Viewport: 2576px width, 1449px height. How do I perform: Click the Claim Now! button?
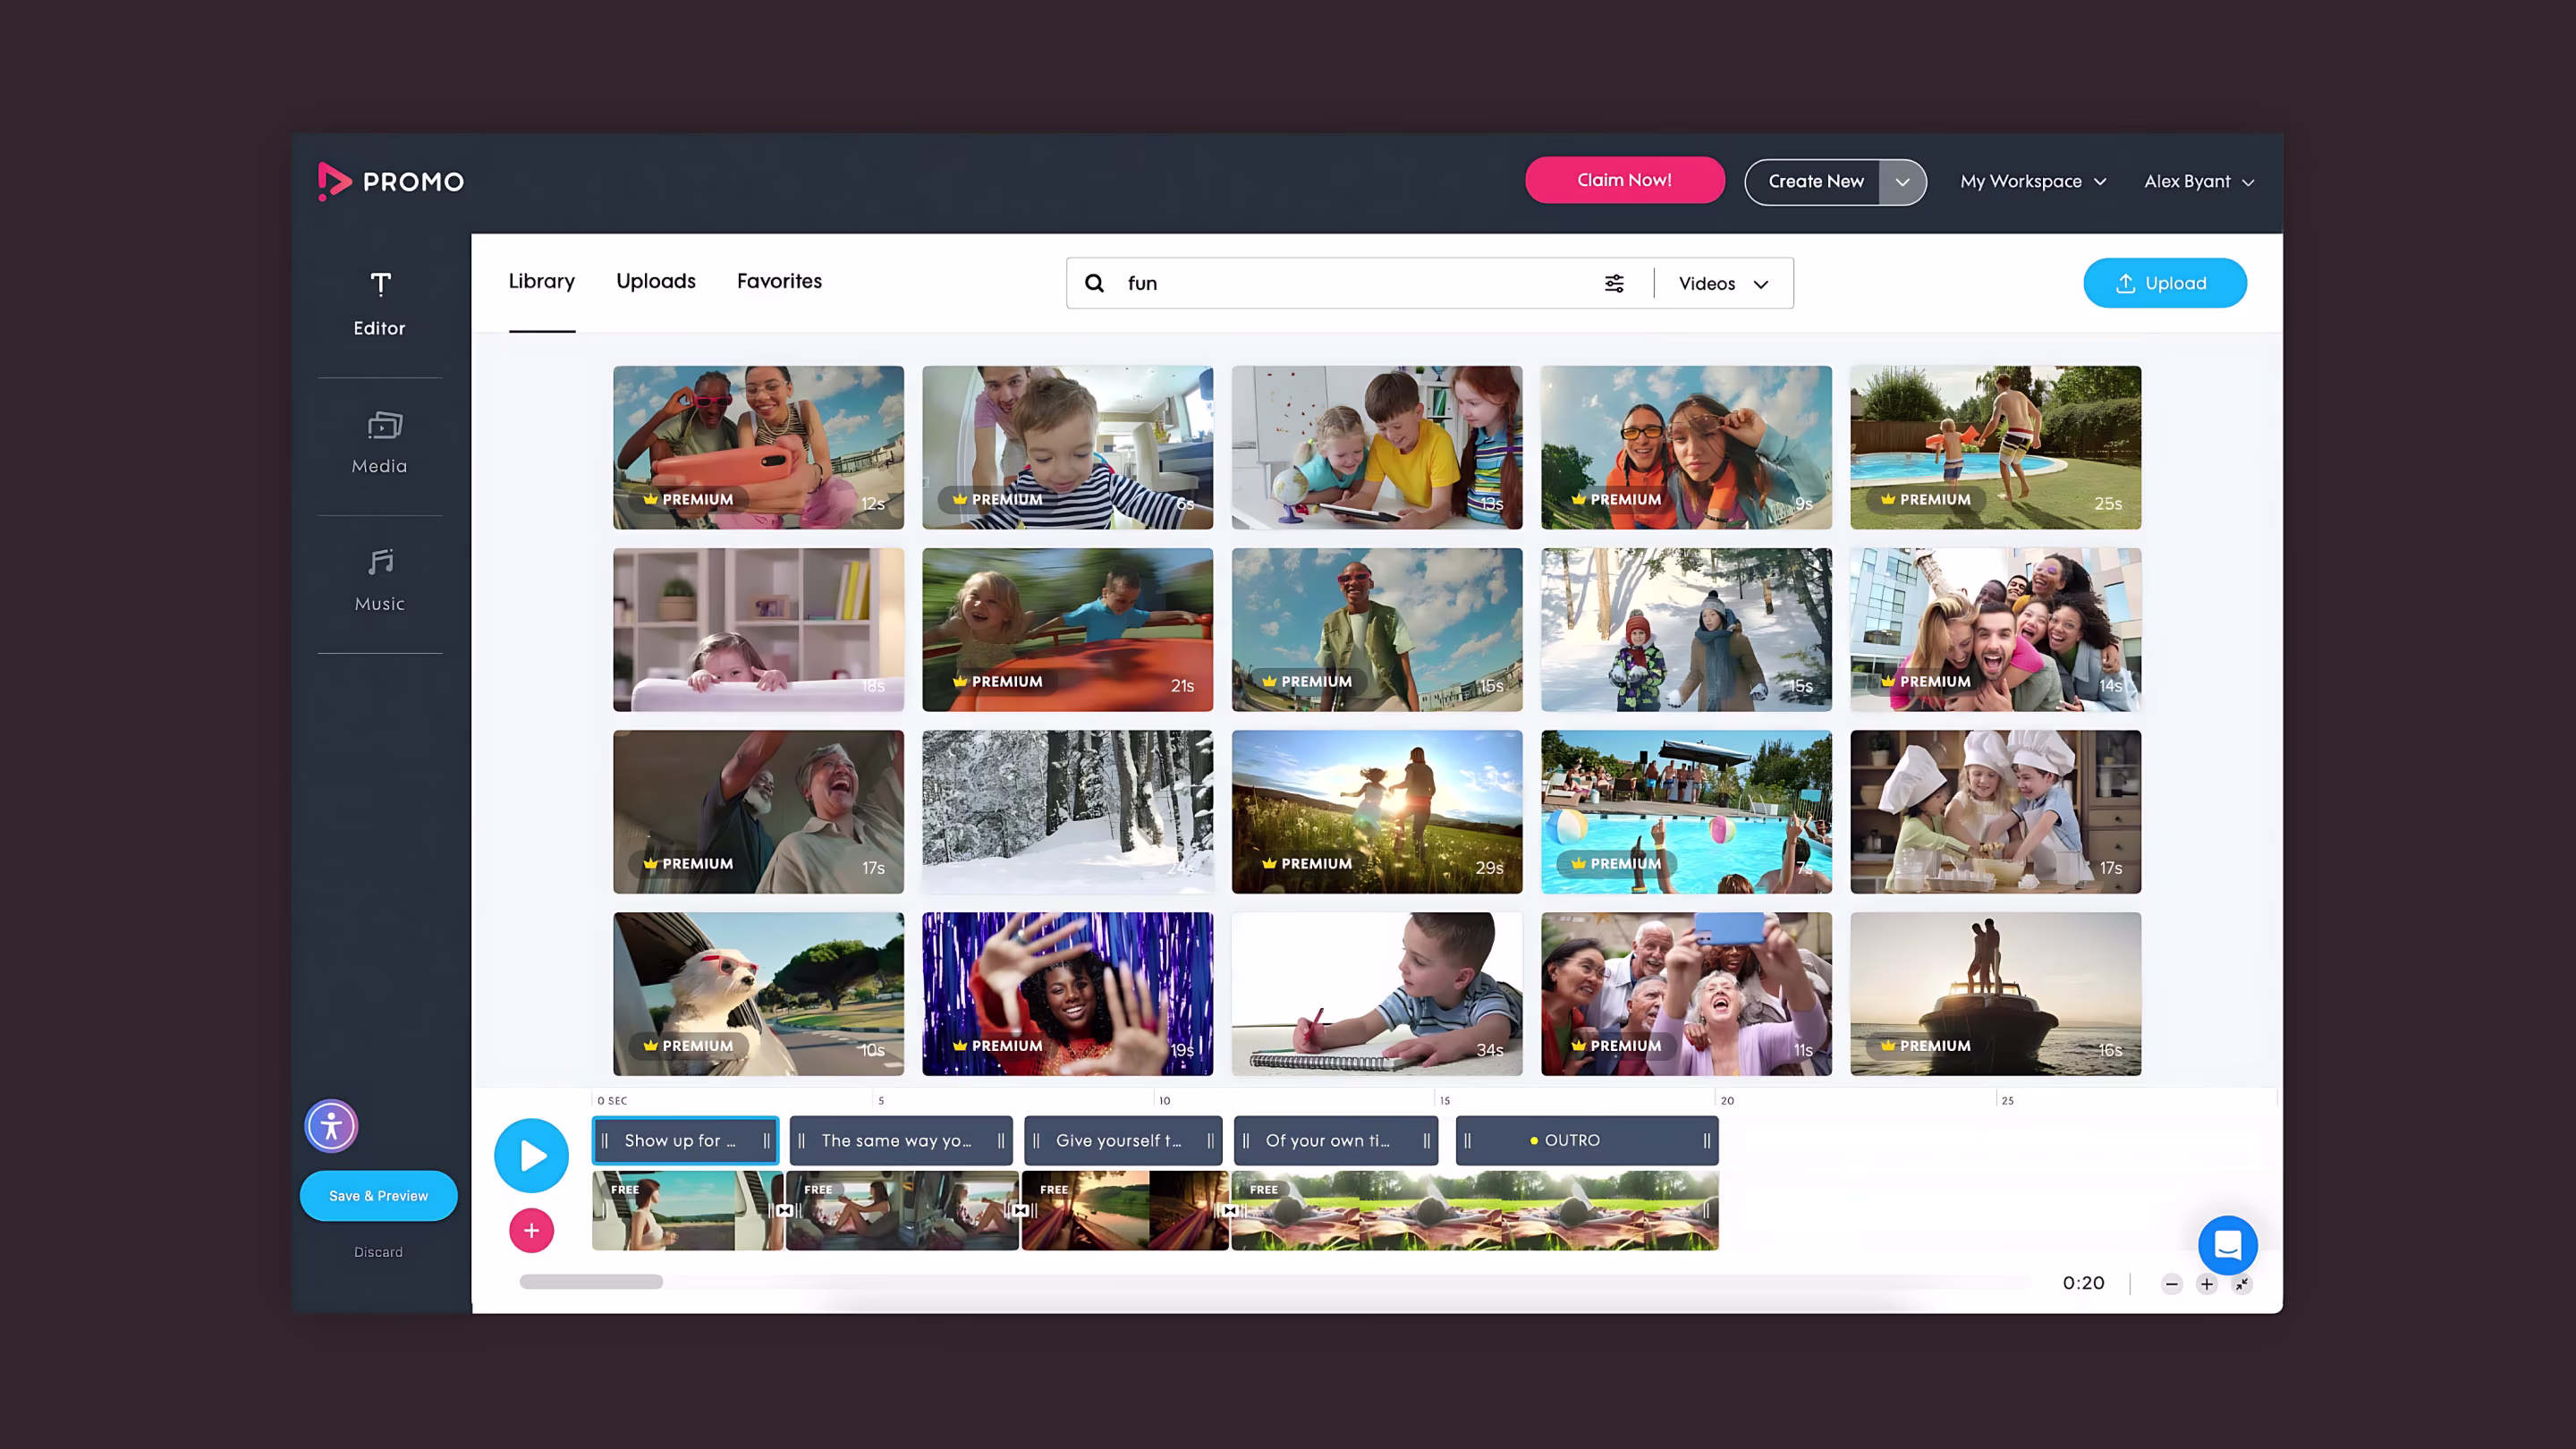tap(1624, 180)
